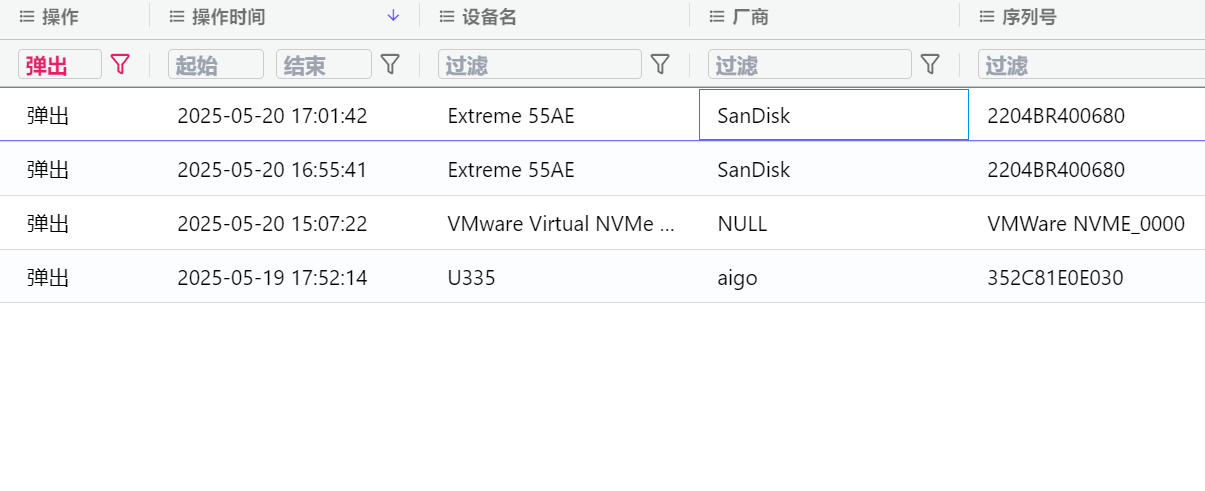Click the 起始 start time filter field
The width and height of the screenshot is (1205, 491).
coord(216,64)
